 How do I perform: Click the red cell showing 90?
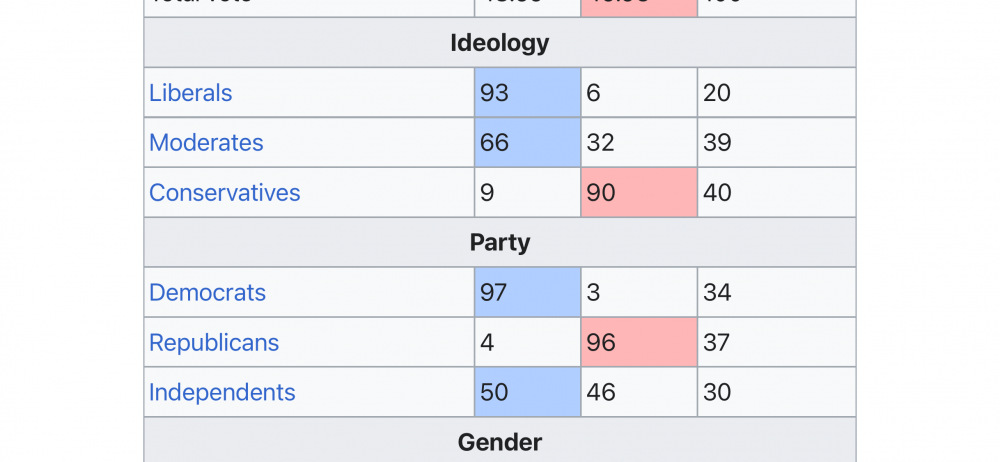[x=638, y=193]
